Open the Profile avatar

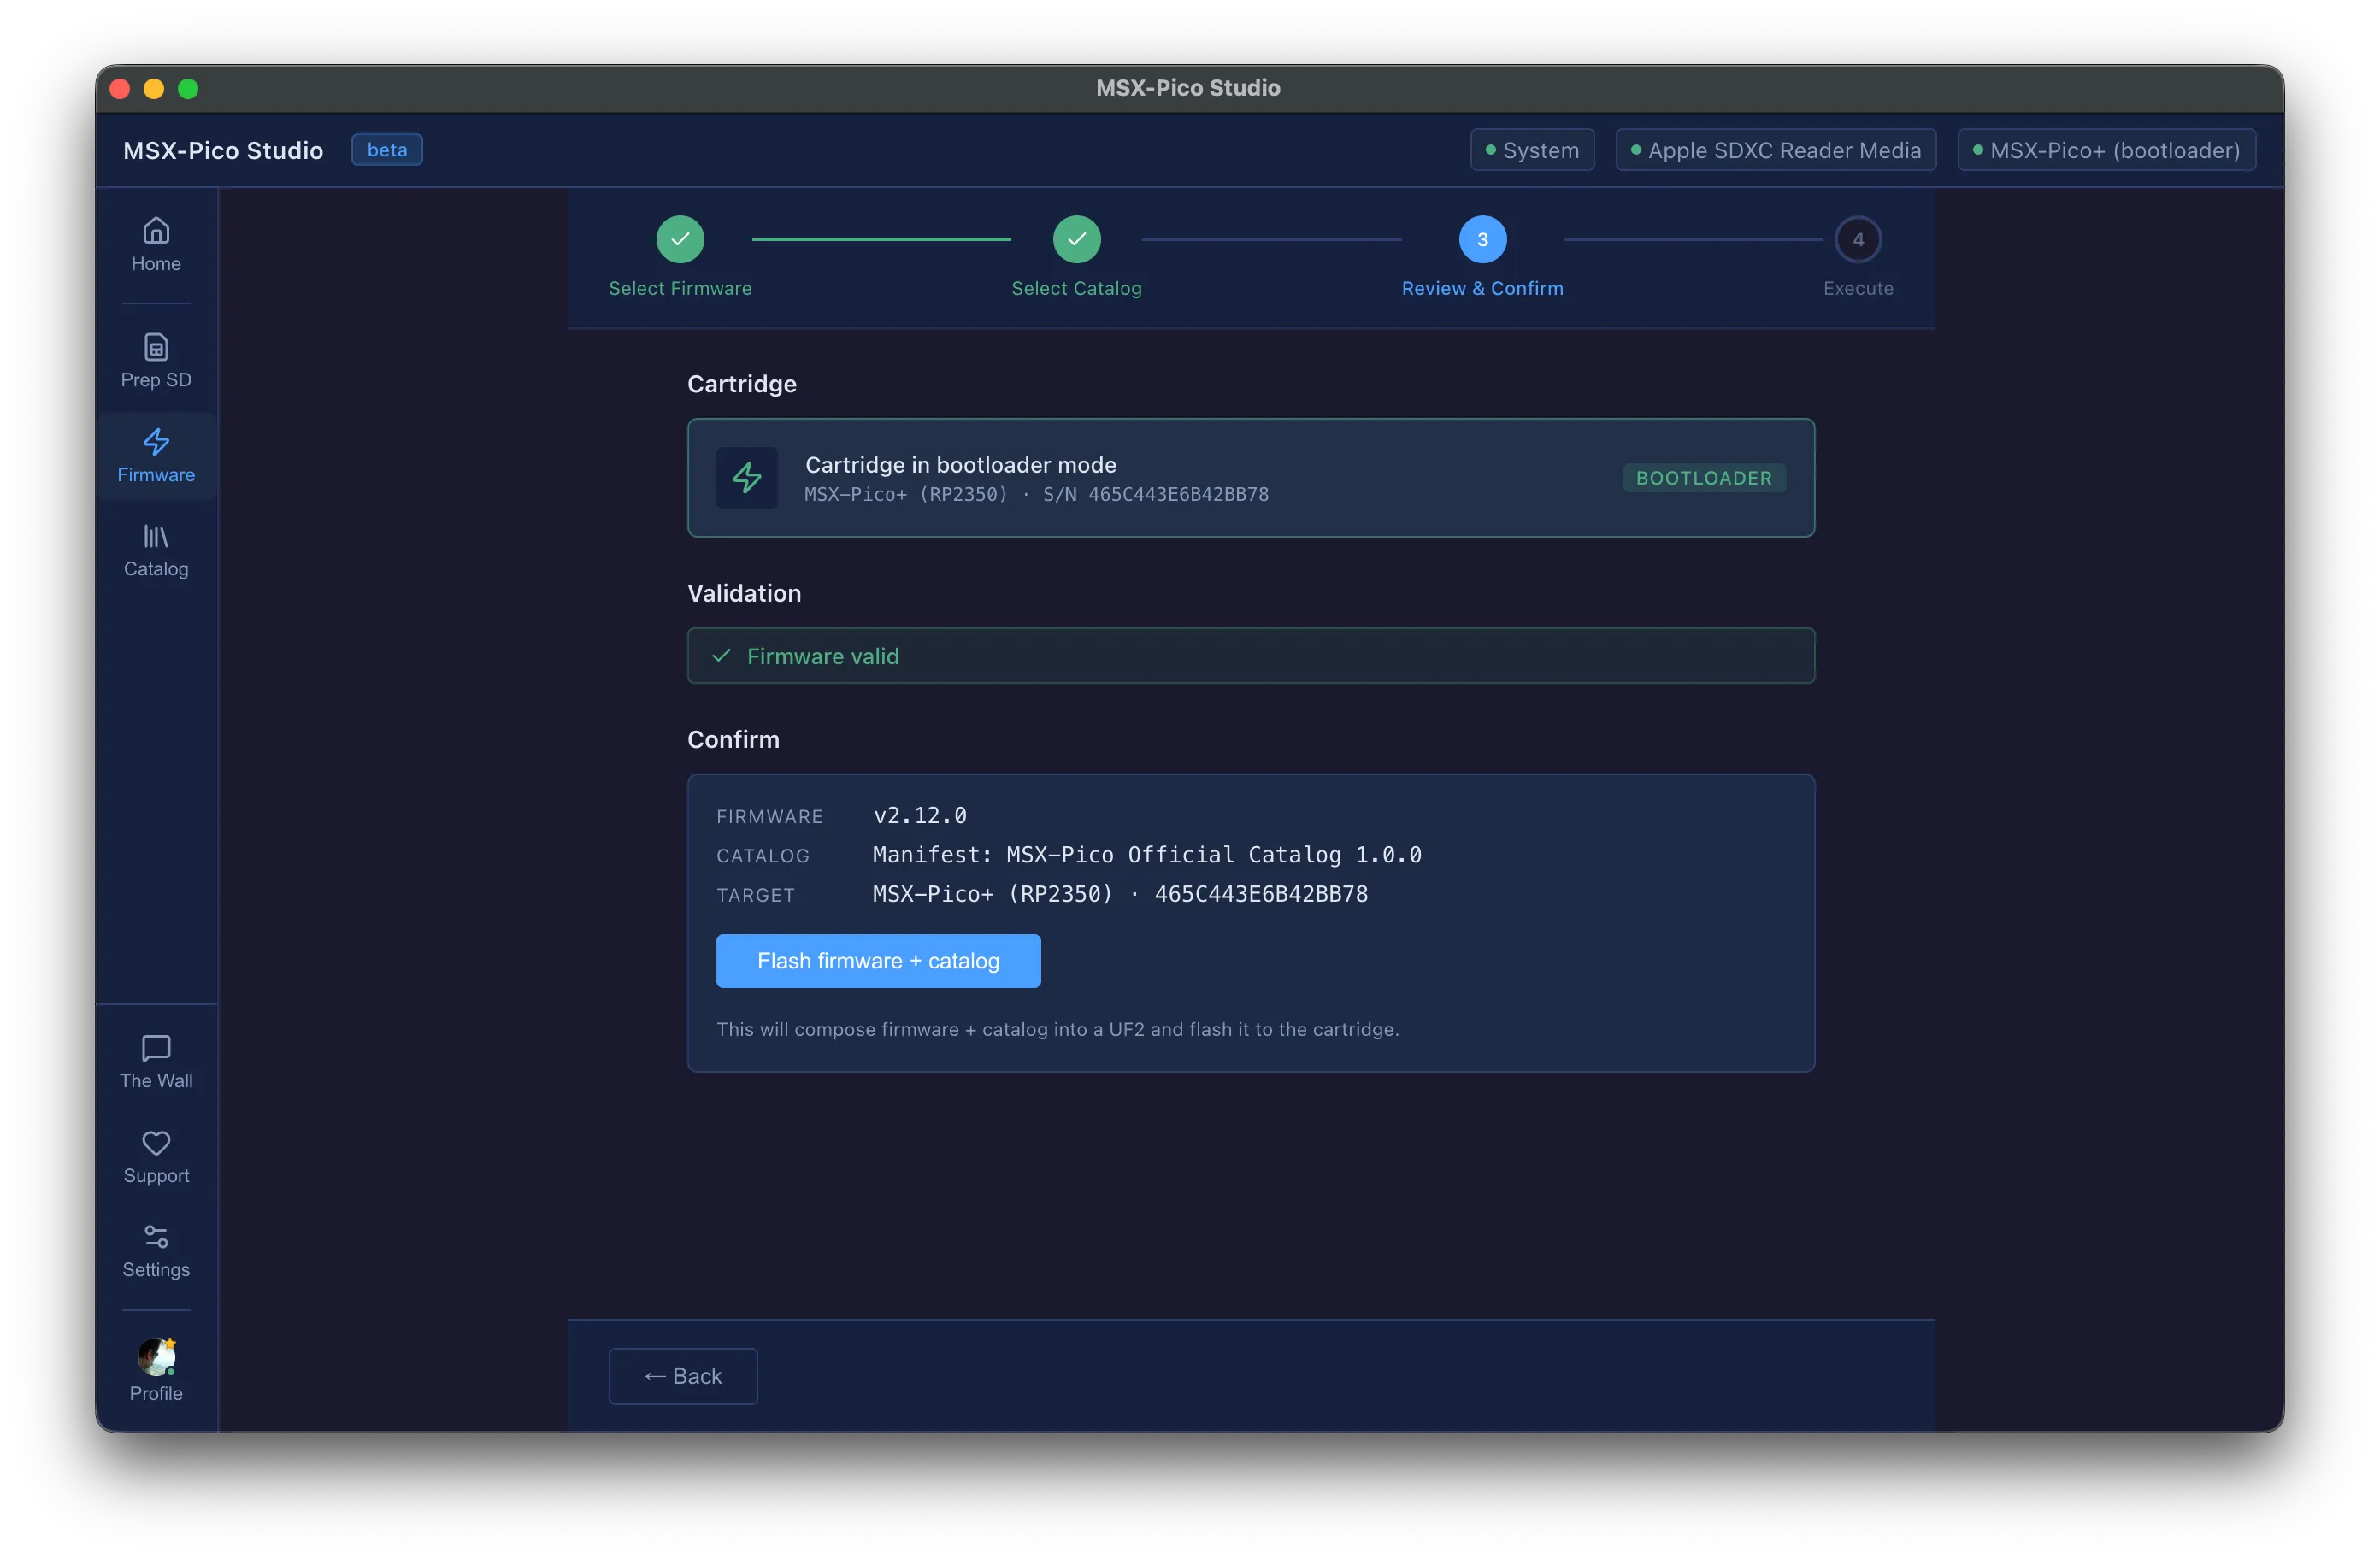156,1357
